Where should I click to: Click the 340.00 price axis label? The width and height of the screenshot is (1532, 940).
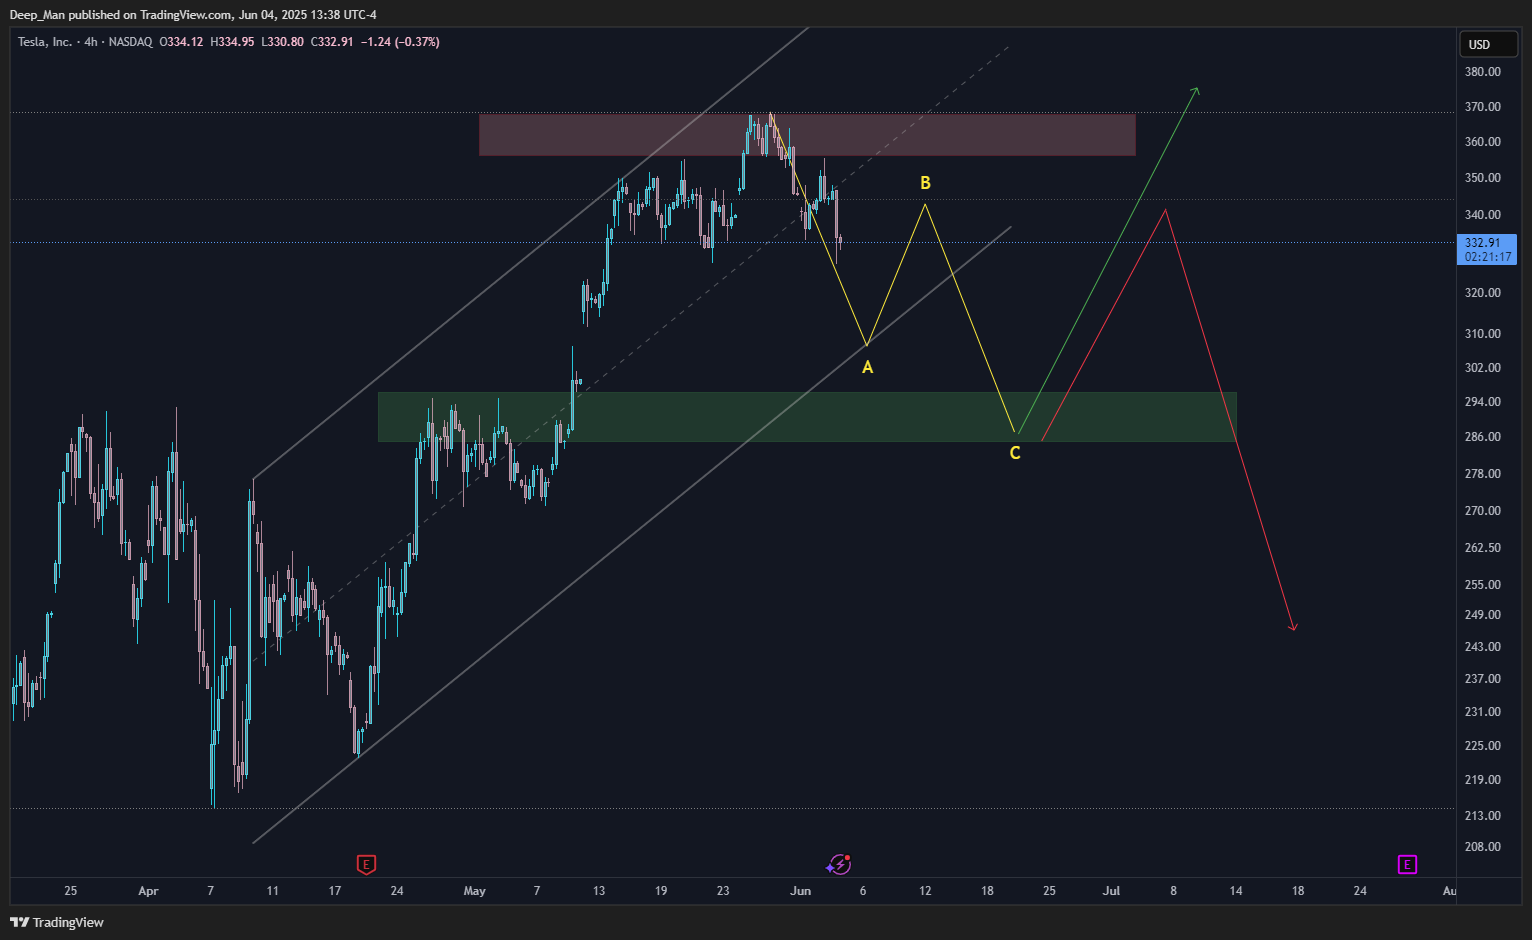(1482, 215)
